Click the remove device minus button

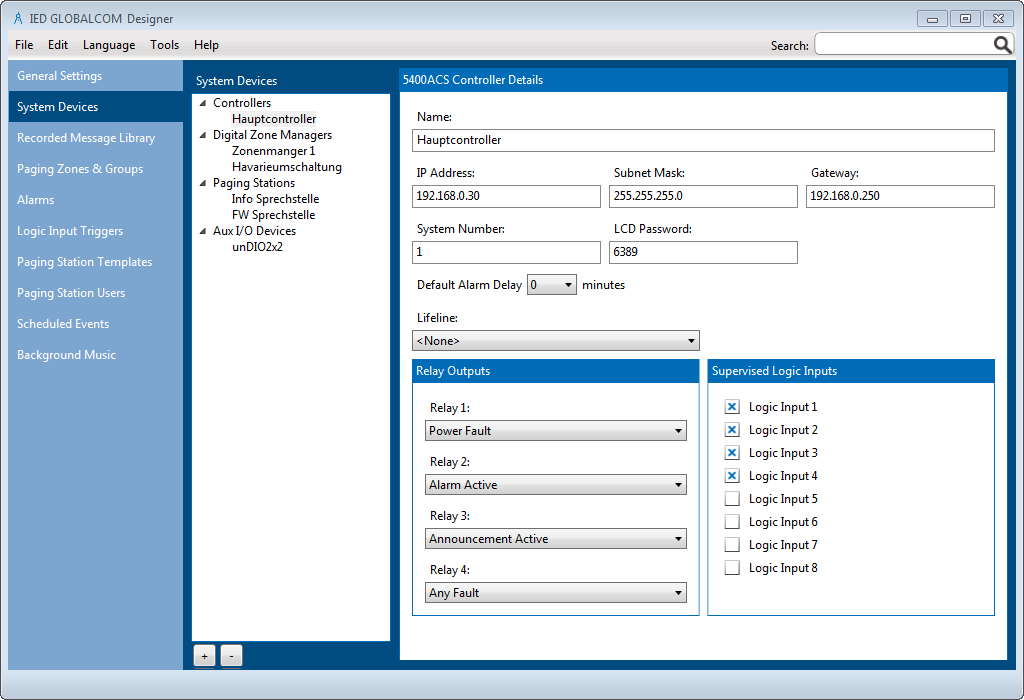click(x=231, y=656)
